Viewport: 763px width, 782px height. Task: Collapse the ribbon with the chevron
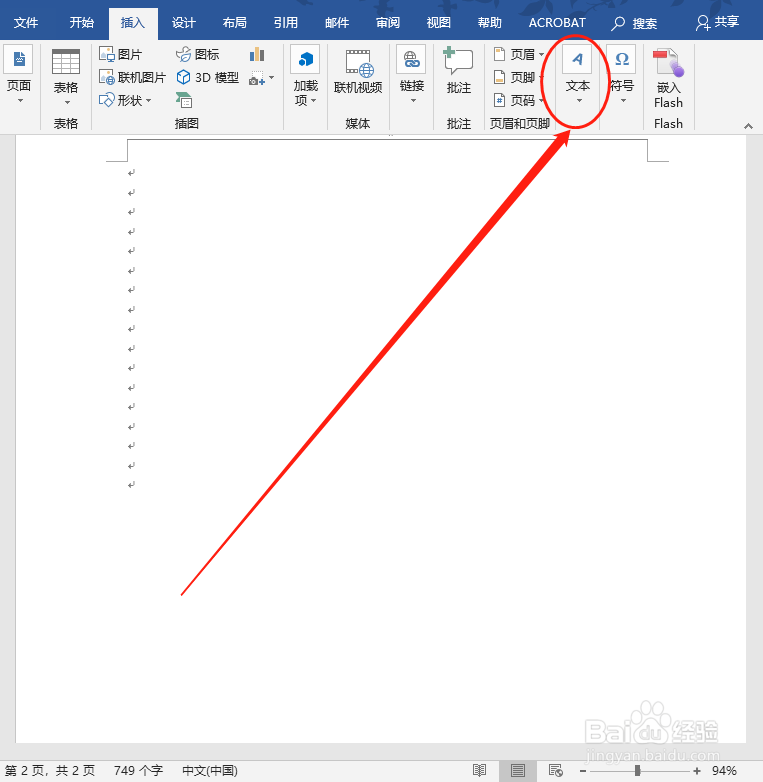coord(748,126)
